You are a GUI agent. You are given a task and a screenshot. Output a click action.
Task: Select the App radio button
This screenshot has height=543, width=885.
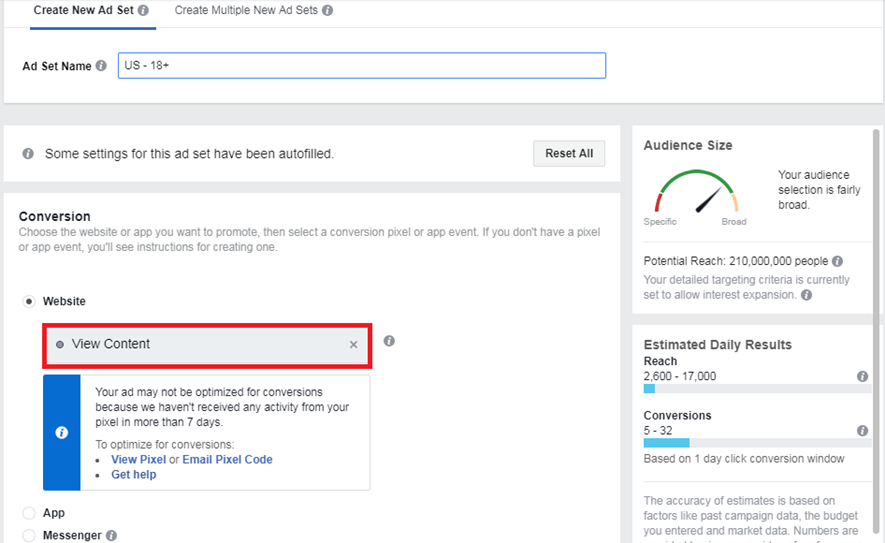pos(29,513)
